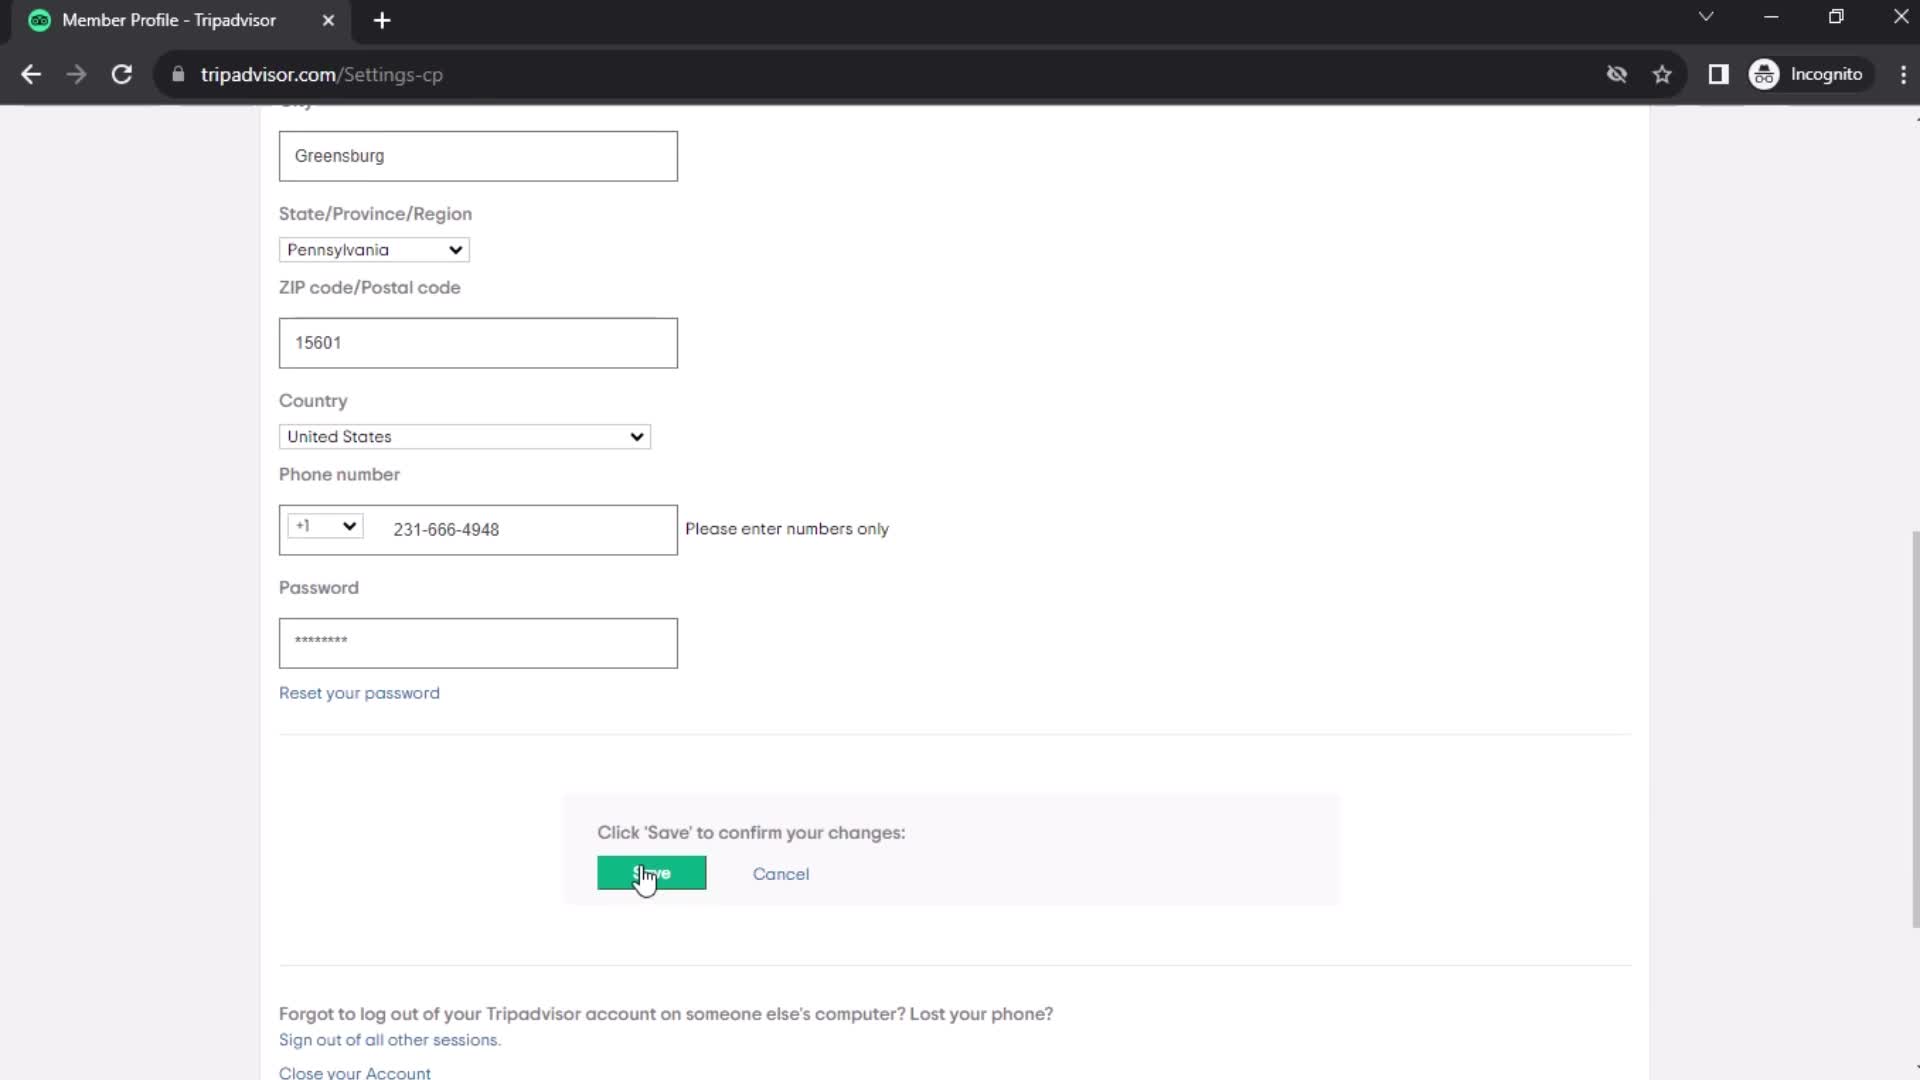Click the Incognito profile icon
Viewport: 1920px width, 1080px height.
pos(1766,74)
